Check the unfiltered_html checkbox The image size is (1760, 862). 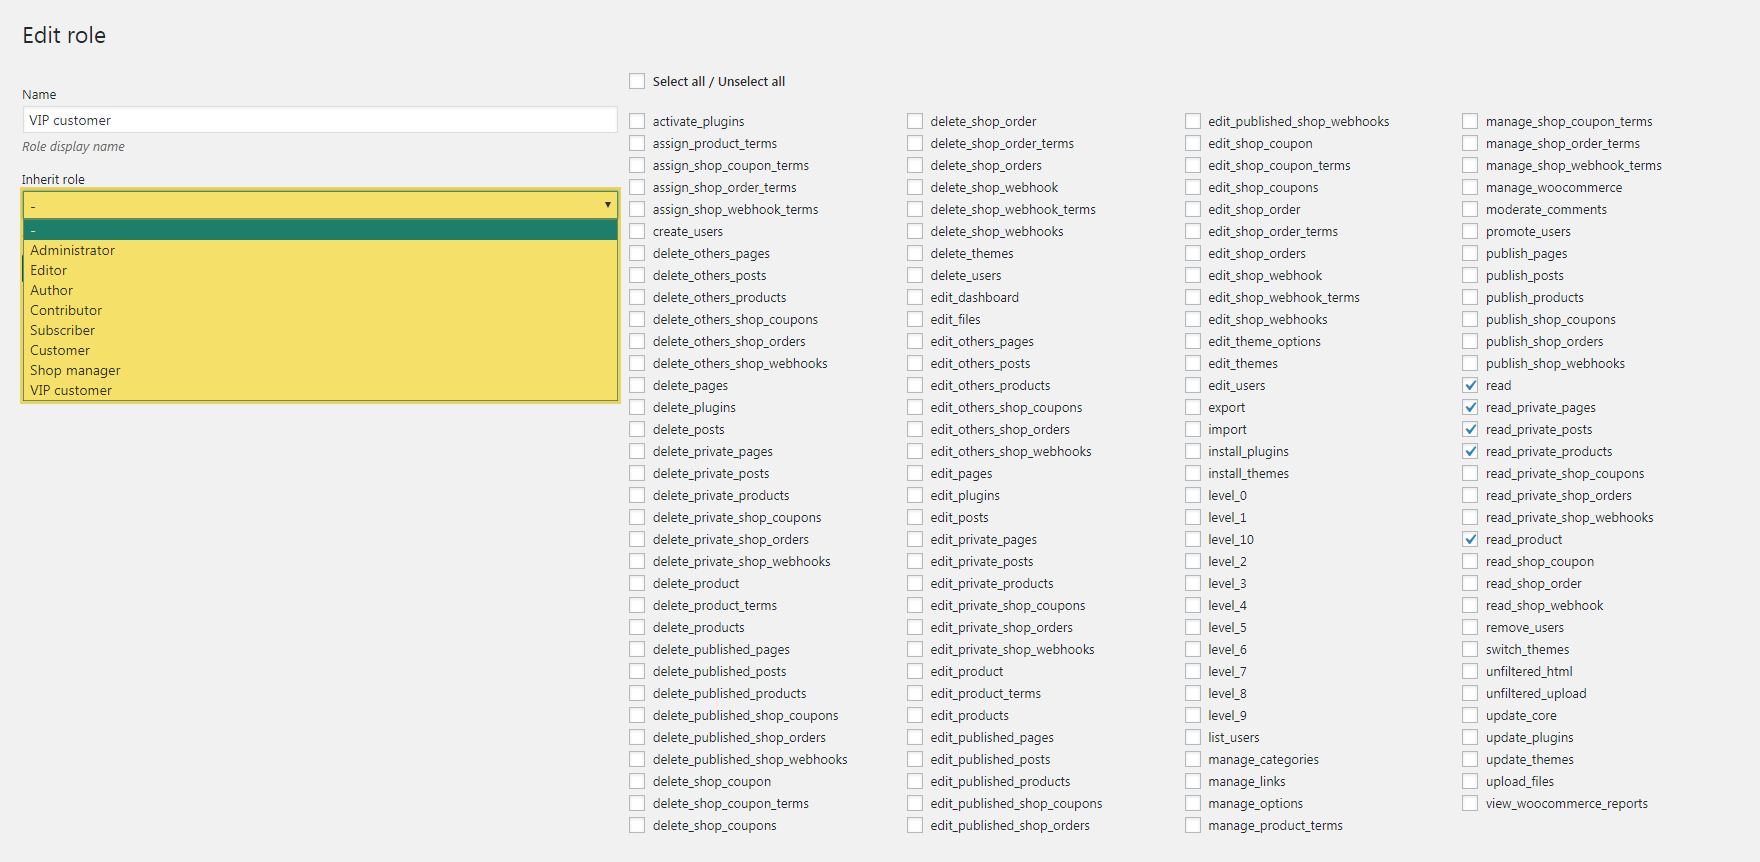click(x=1470, y=671)
